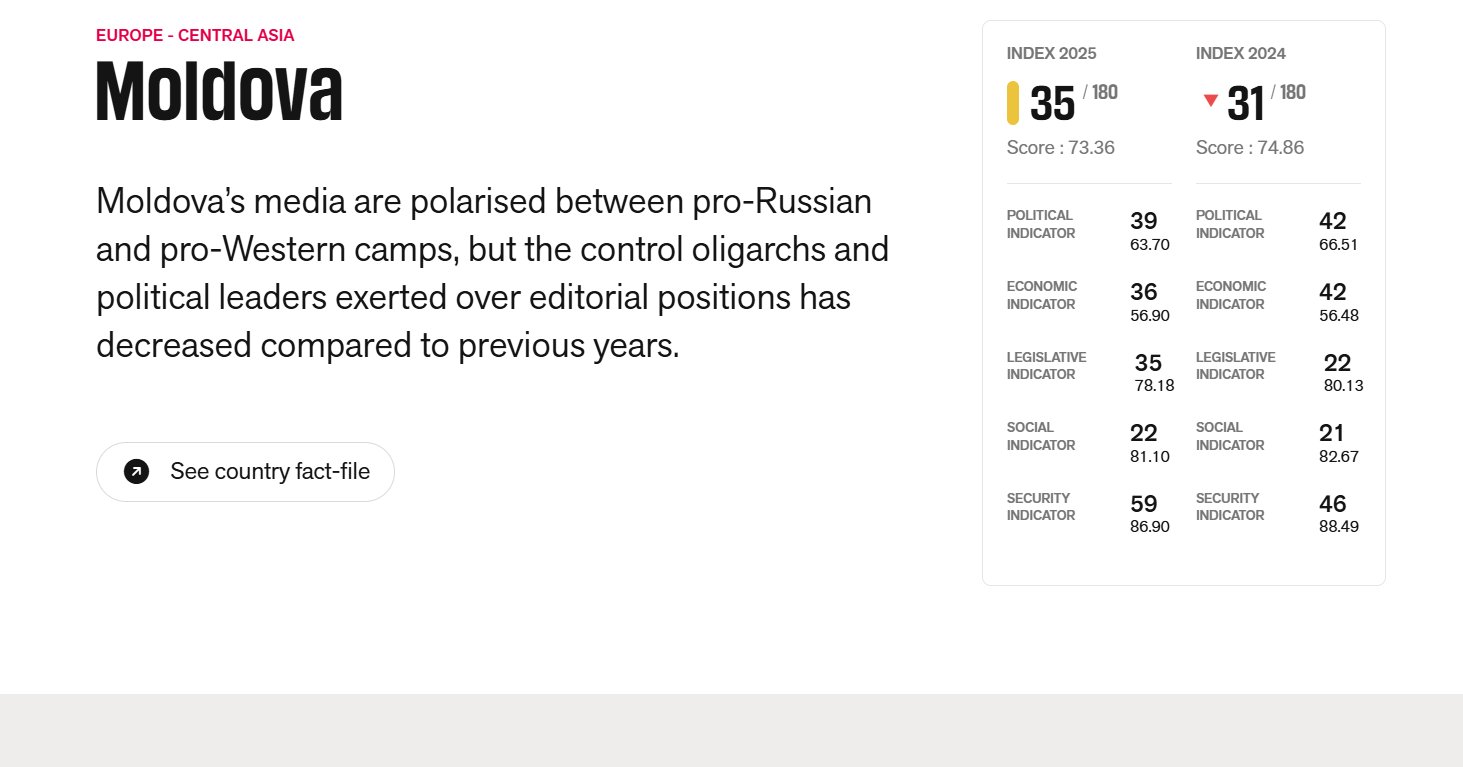Click the arrow icon in fact-file button
1463x767 pixels.
pos(137,471)
